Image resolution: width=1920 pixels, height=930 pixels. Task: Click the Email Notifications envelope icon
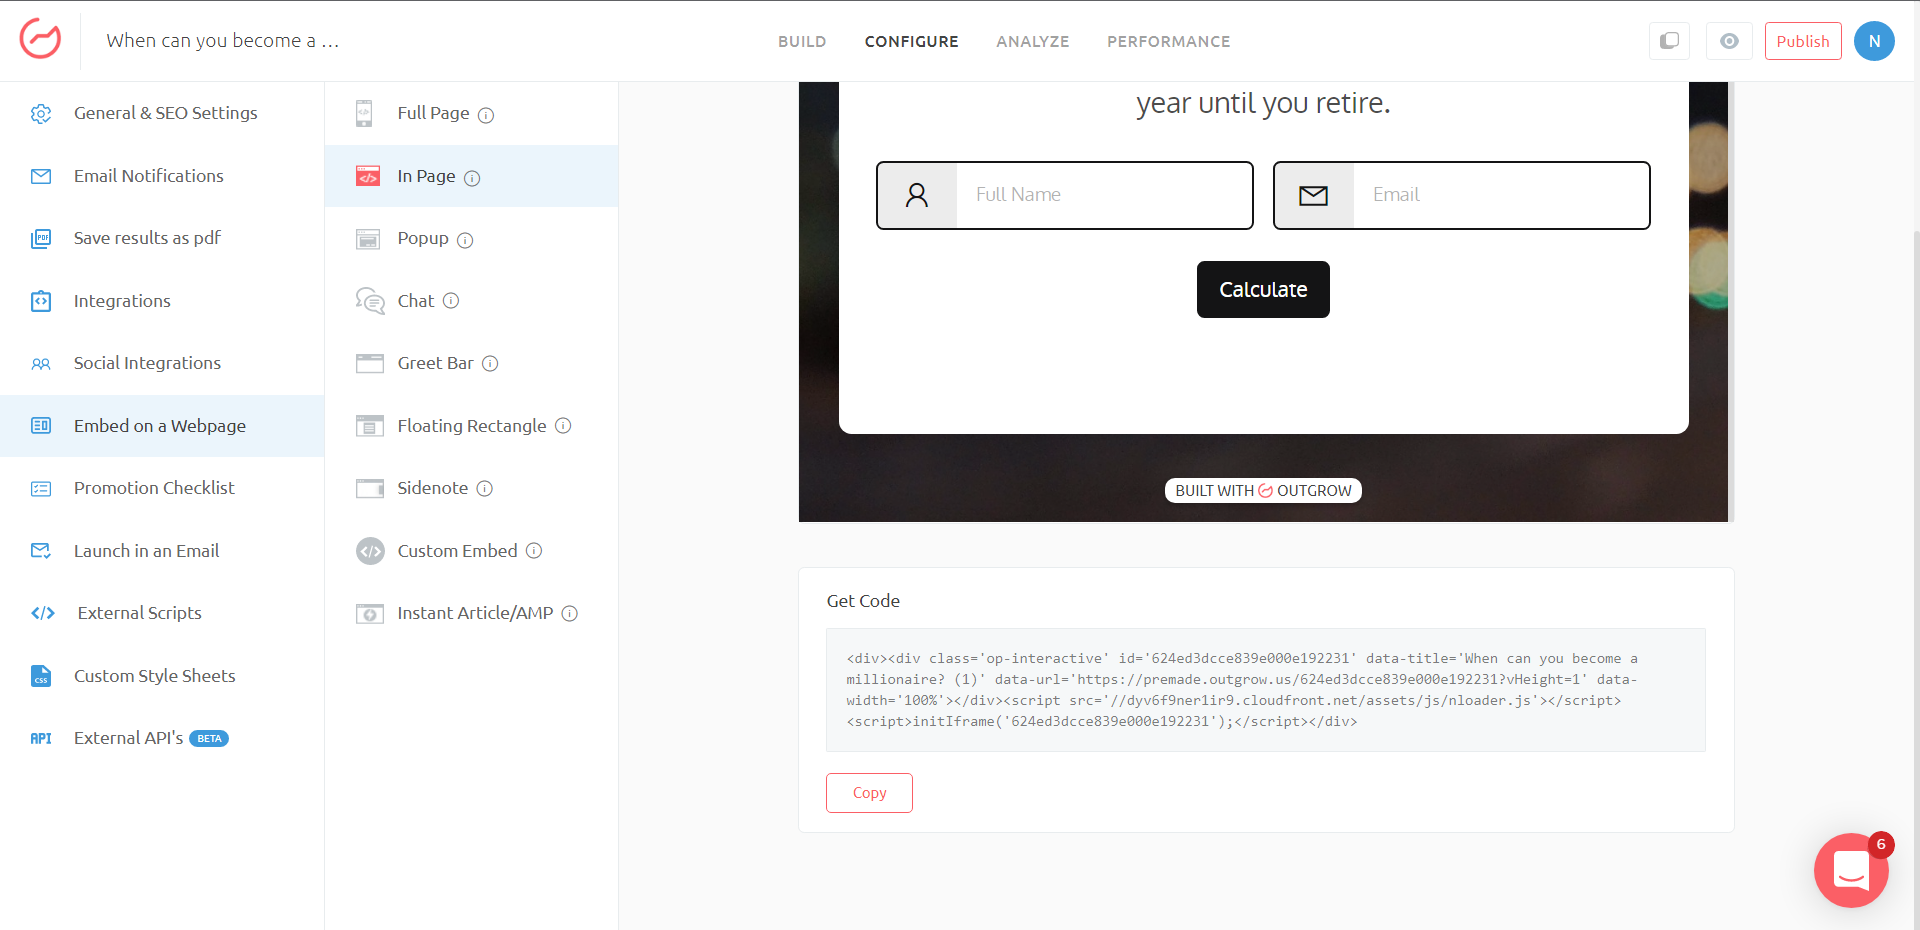[x=41, y=176]
